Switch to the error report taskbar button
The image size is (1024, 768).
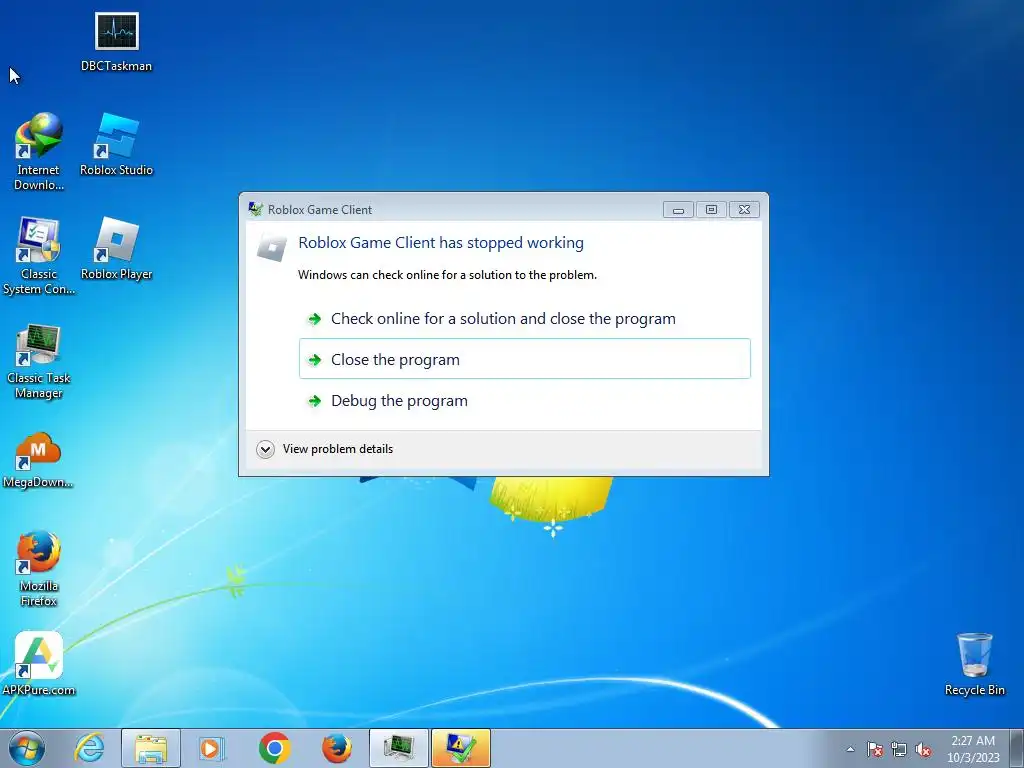tap(460, 748)
